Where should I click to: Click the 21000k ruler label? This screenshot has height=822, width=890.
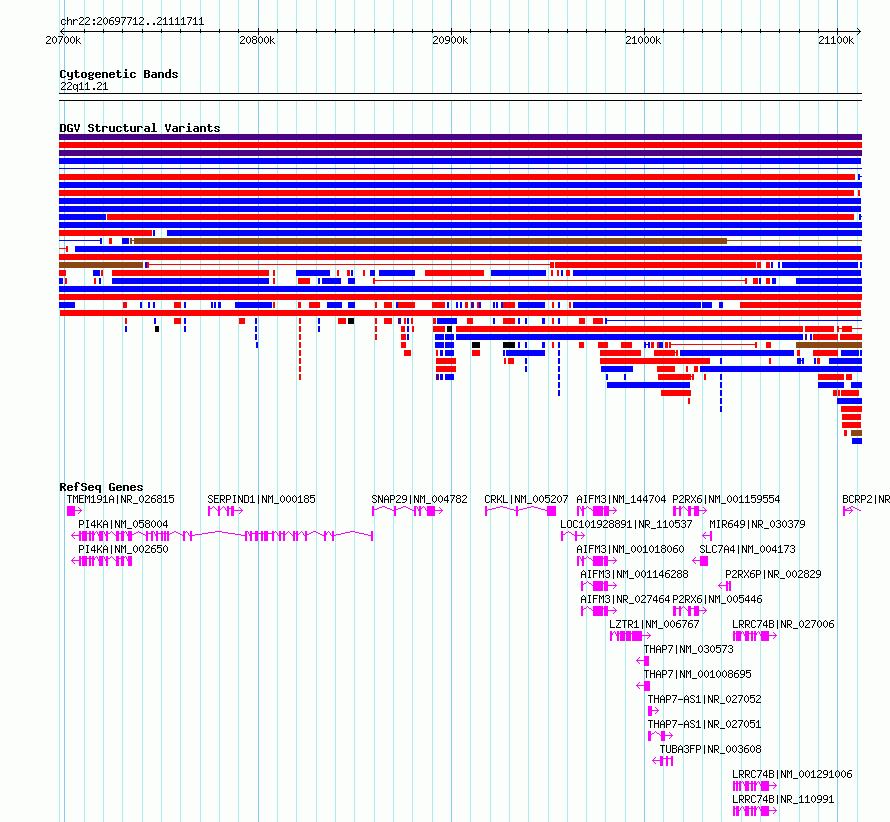(643, 40)
